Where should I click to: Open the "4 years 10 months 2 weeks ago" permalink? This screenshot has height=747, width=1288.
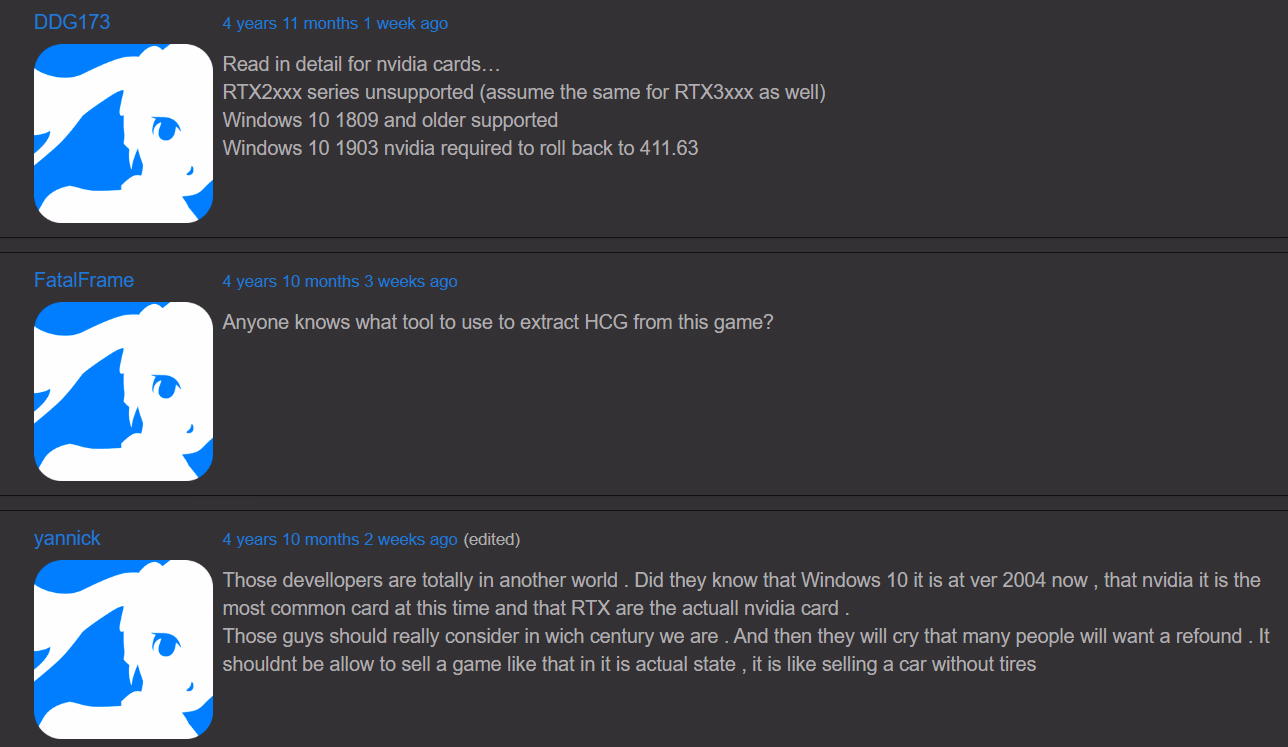[340, 539]
